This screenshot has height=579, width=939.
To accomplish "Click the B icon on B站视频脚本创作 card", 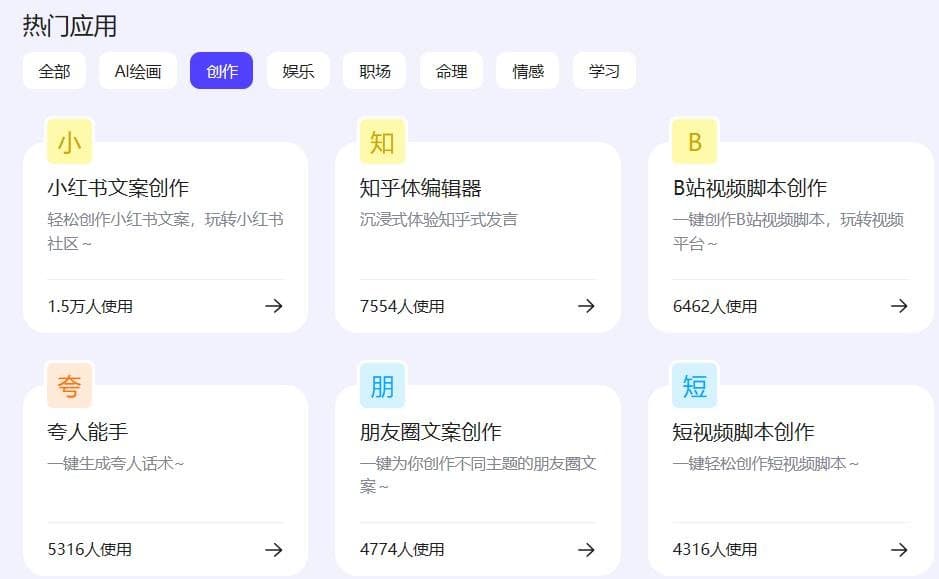I will pyautogui.click(x=693, y=141).
